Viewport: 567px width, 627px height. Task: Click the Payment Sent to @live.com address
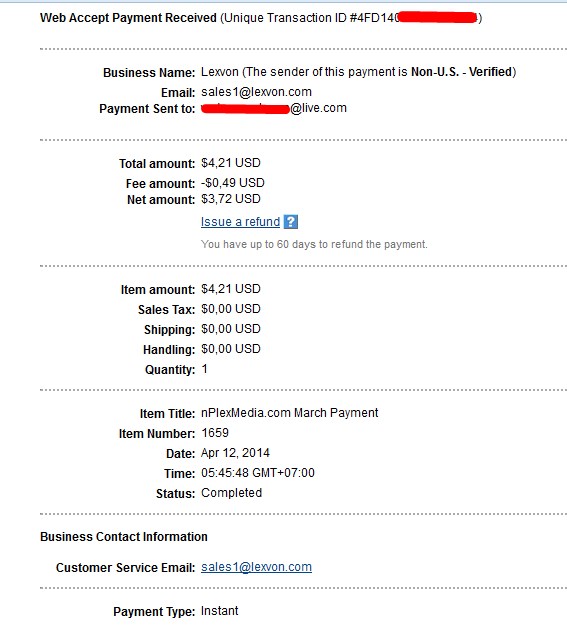(274, 108)
